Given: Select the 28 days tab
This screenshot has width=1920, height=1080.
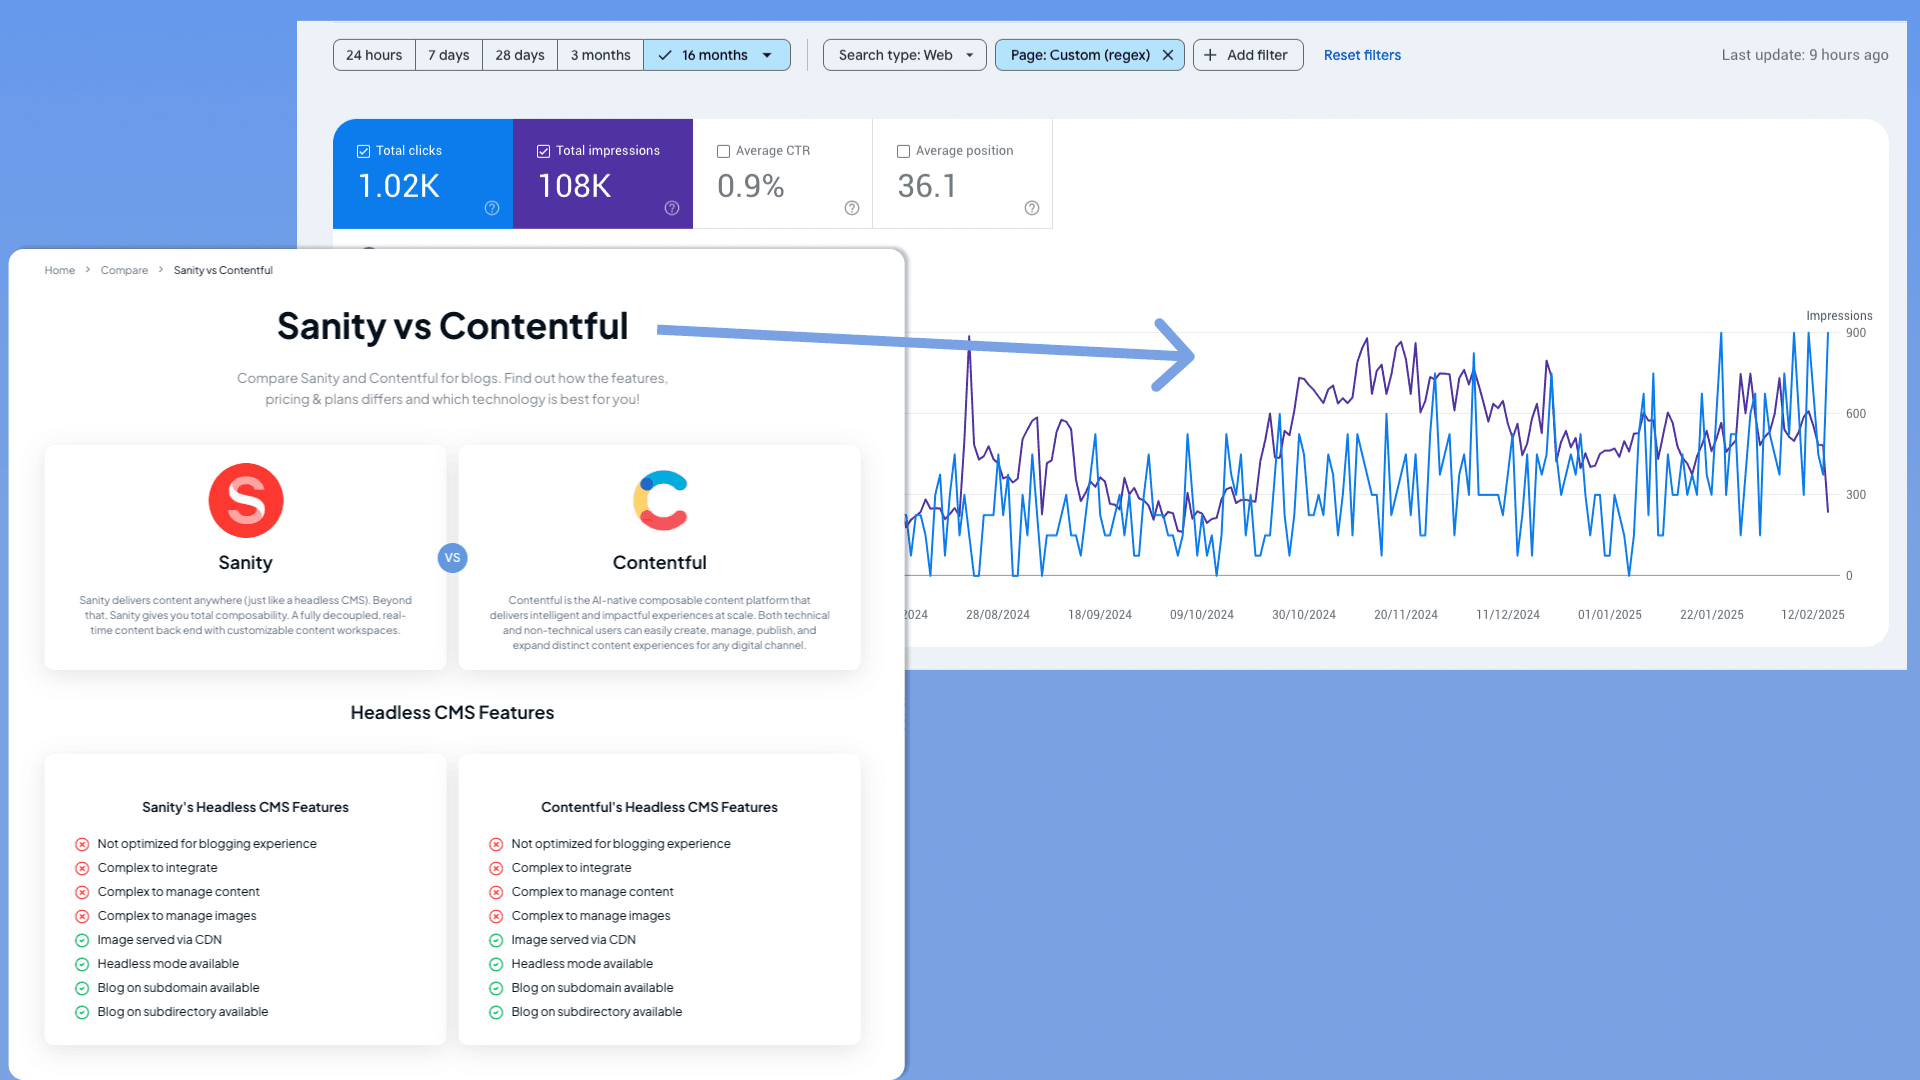Looking at the screenshot, I should pyautogui.click(x=518, y=54).
